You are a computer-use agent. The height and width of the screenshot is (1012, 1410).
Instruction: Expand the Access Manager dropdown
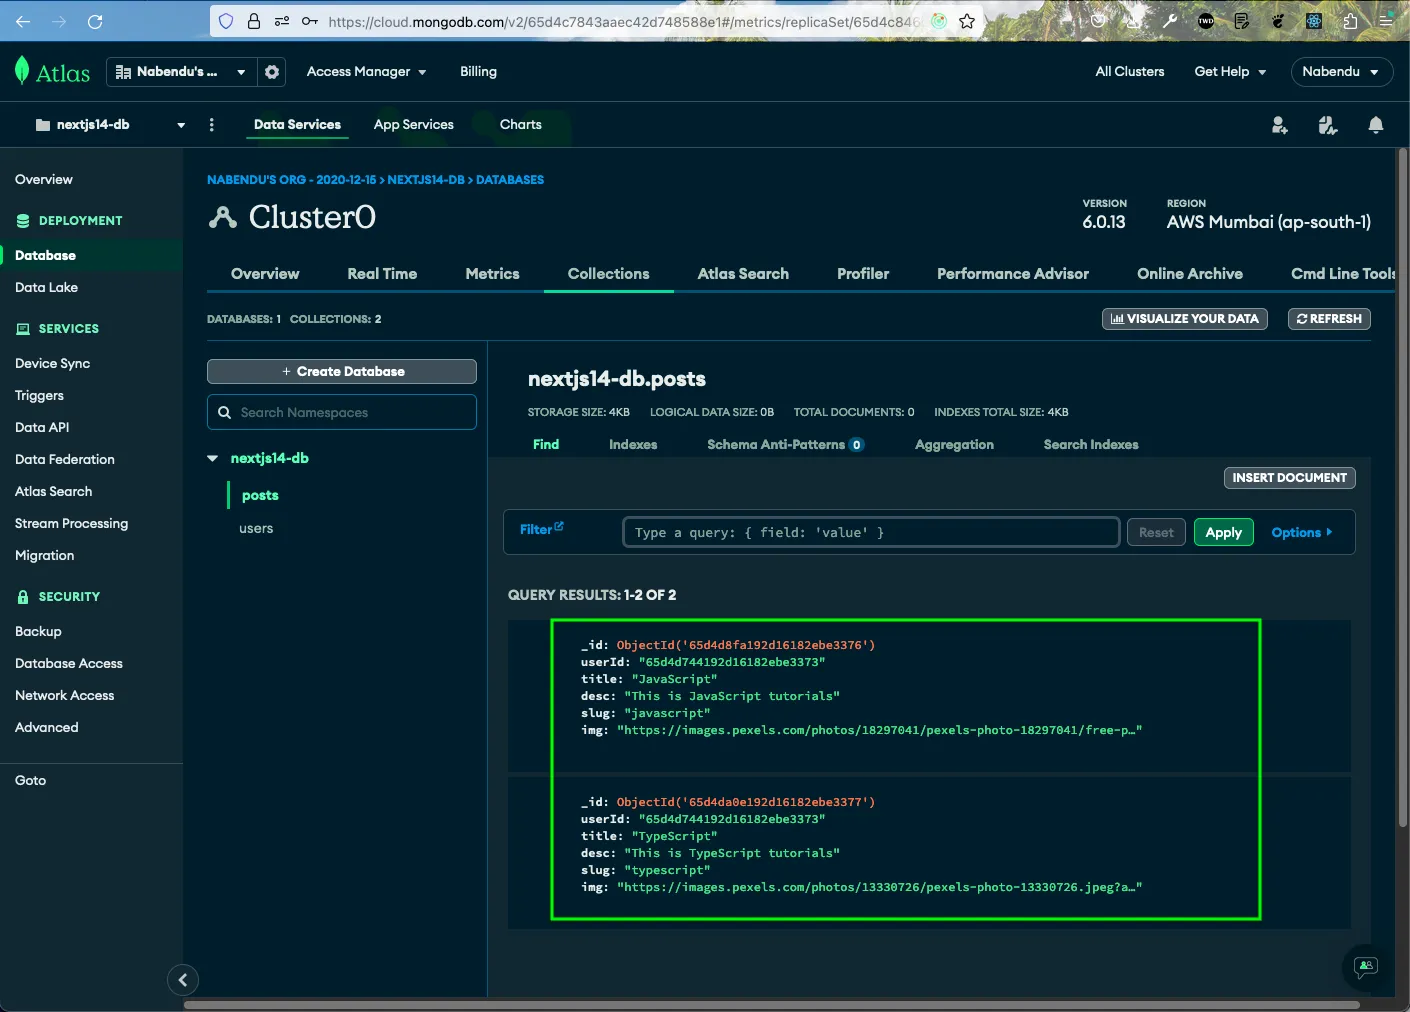tap(366, 72)
